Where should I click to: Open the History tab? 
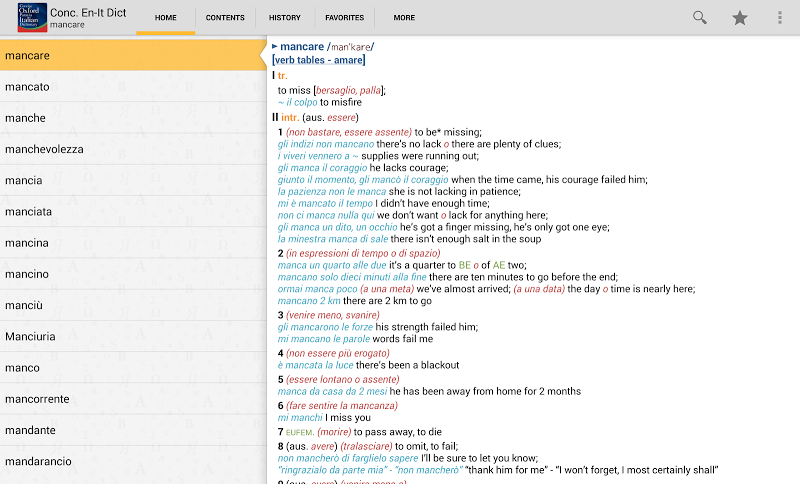(x=285, y=18)
